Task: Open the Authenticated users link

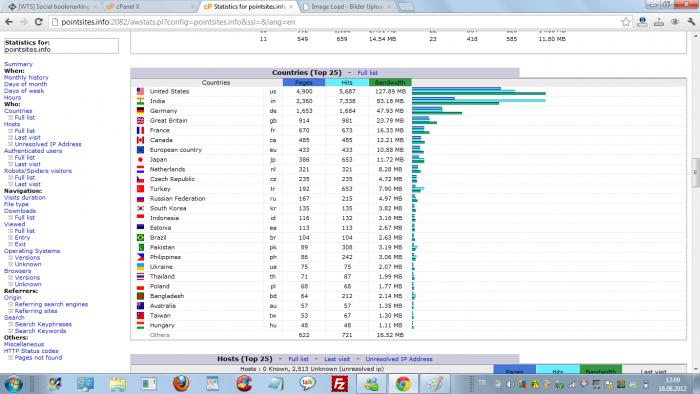Action: [33, 151]
